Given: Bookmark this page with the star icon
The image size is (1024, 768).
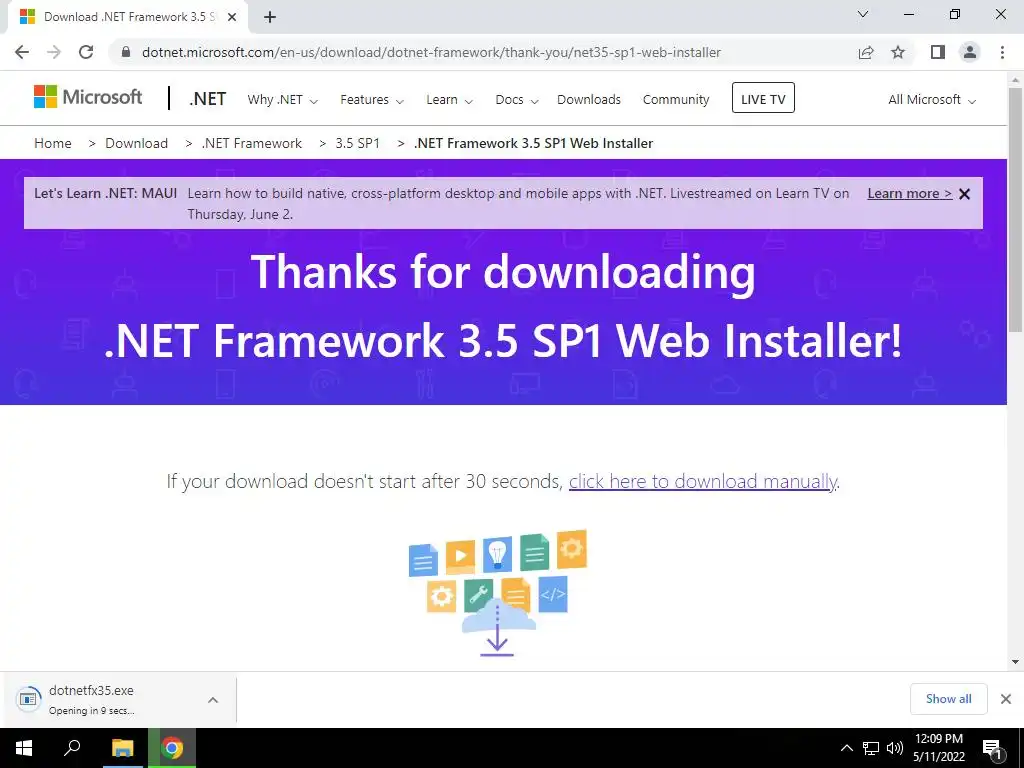Looking at the screenshot, I should 898,52.
